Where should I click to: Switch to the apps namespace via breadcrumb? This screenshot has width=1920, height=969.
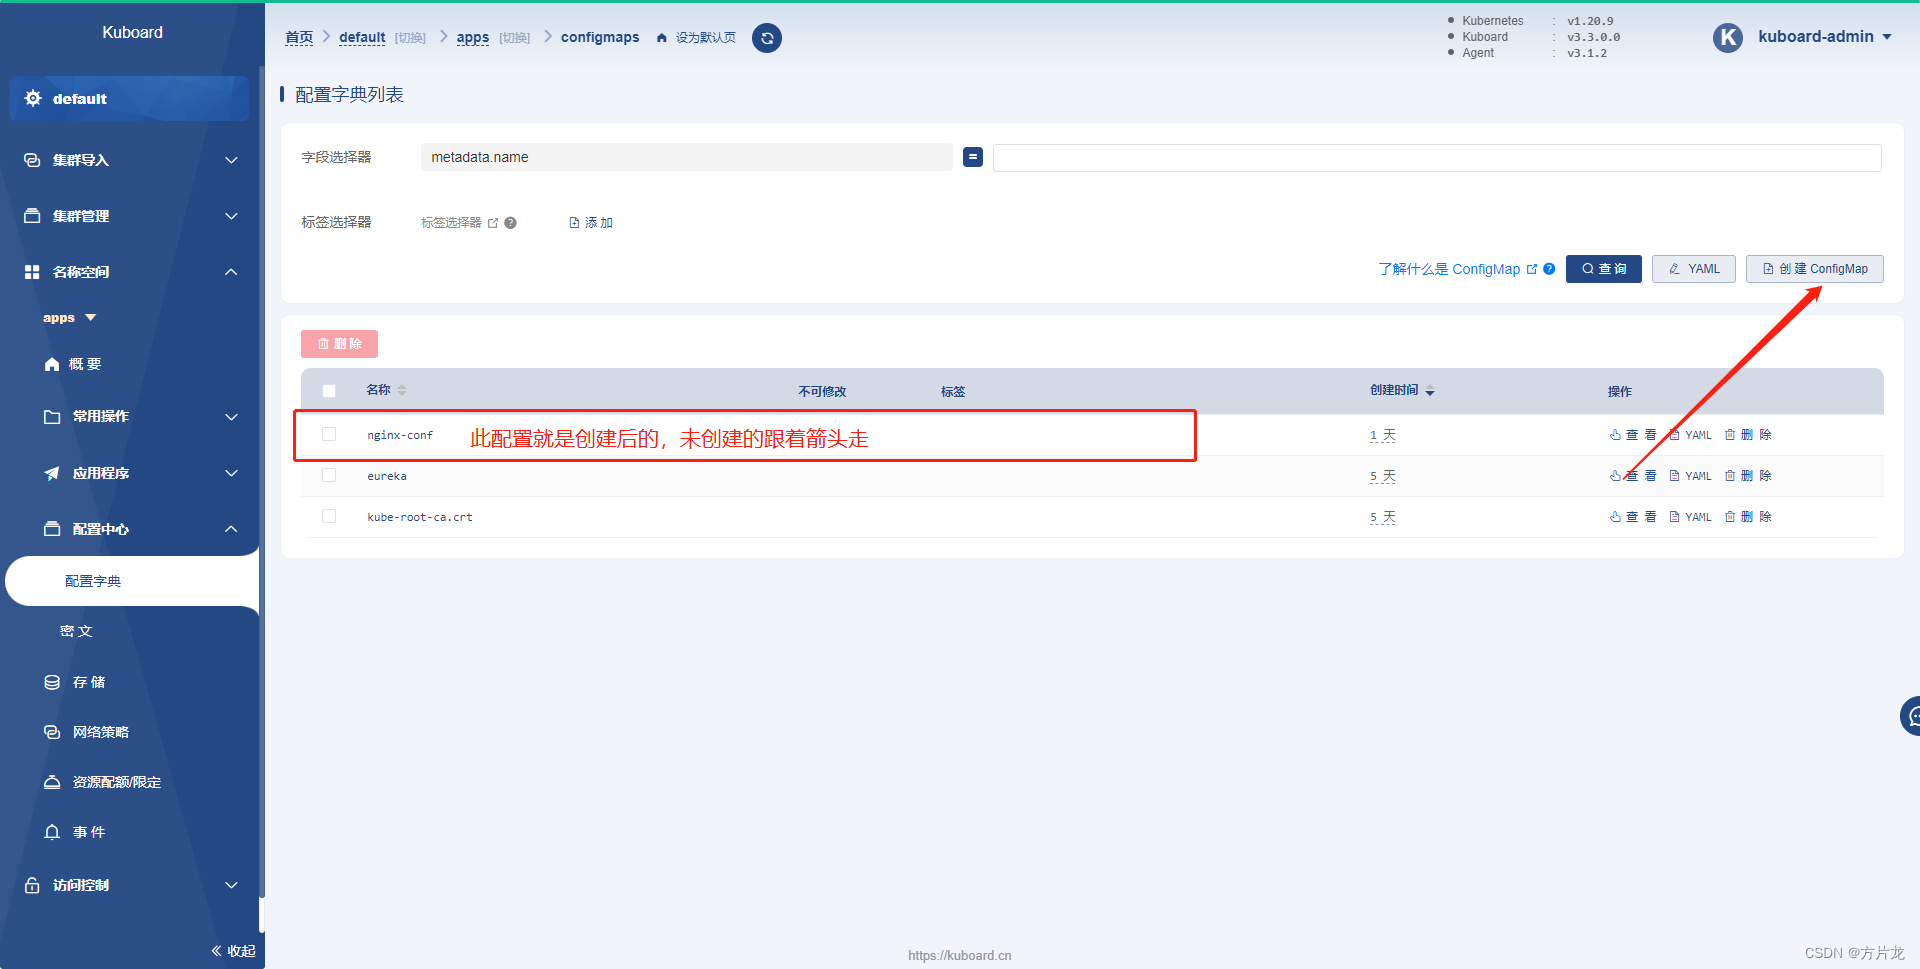pyautogui.click(x=472, y=37)
